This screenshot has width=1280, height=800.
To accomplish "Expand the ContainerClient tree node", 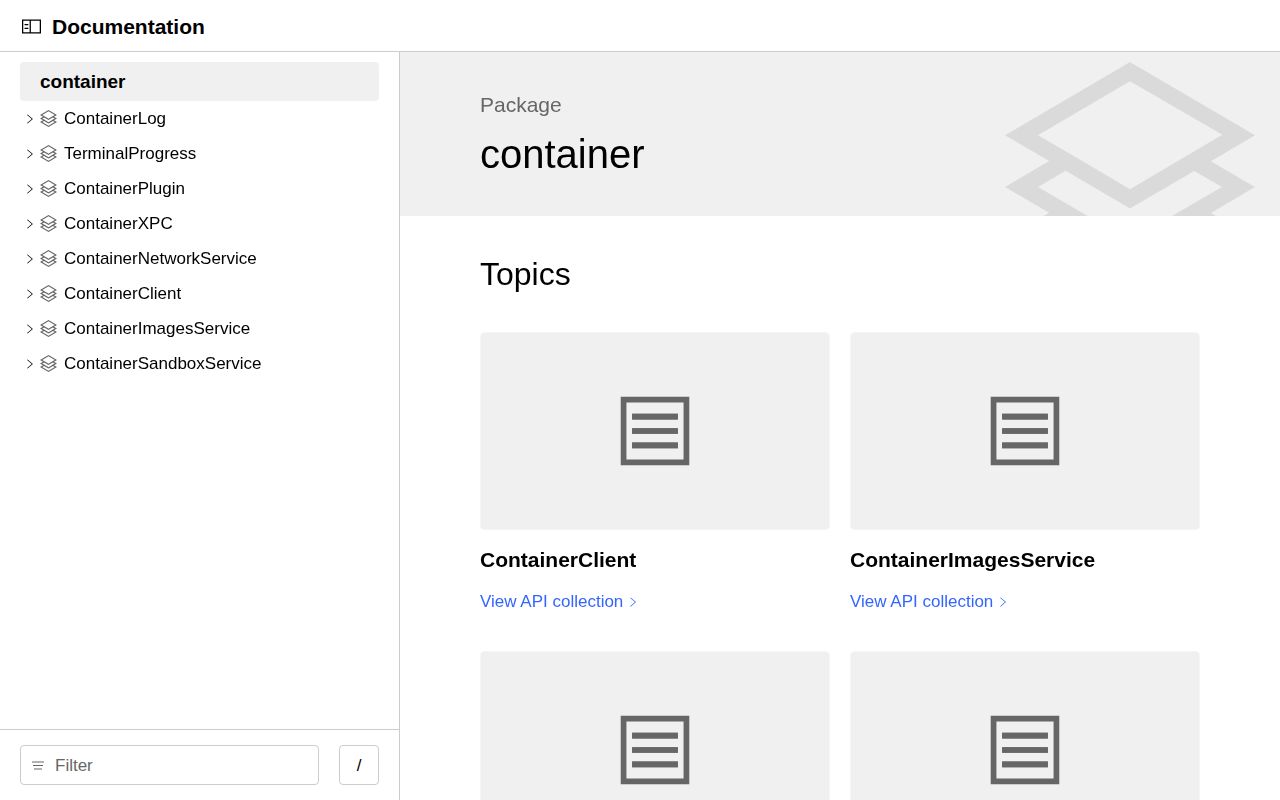I will pos(29,294).
